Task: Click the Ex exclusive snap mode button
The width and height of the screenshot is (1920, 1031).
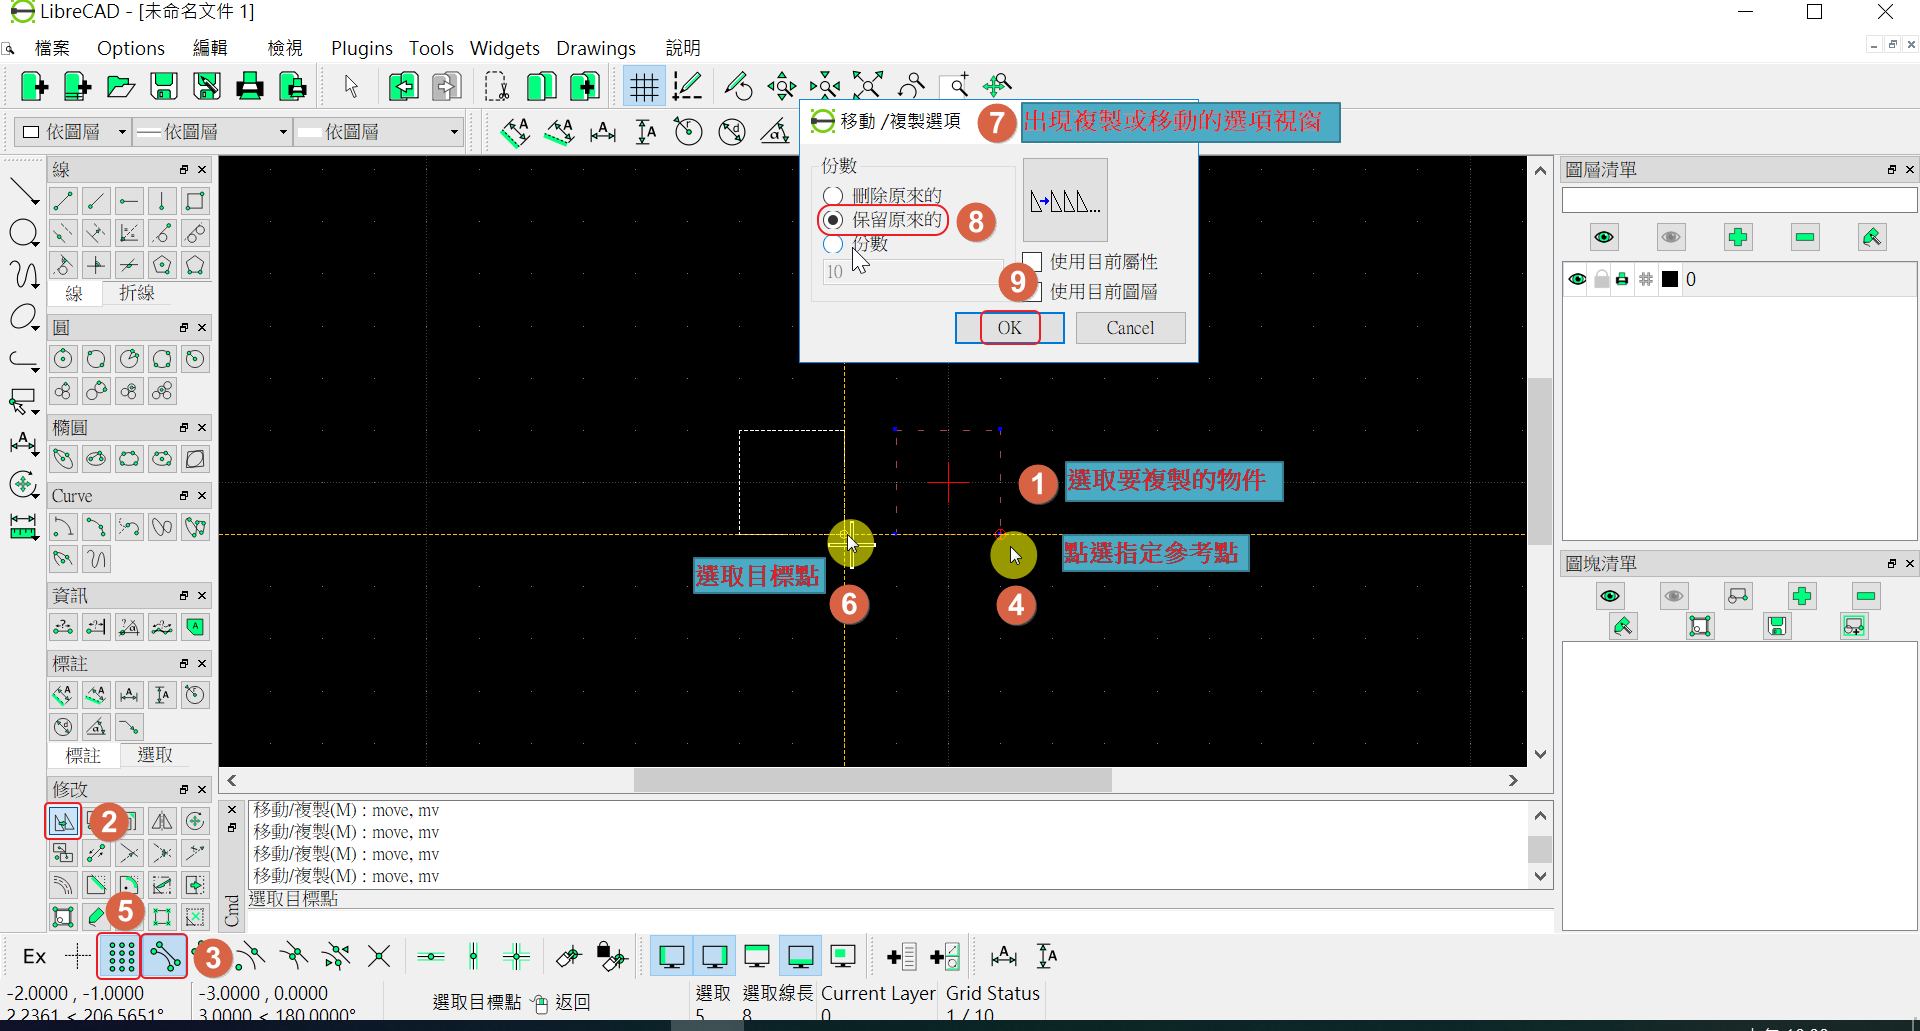Action: [34, 957]
